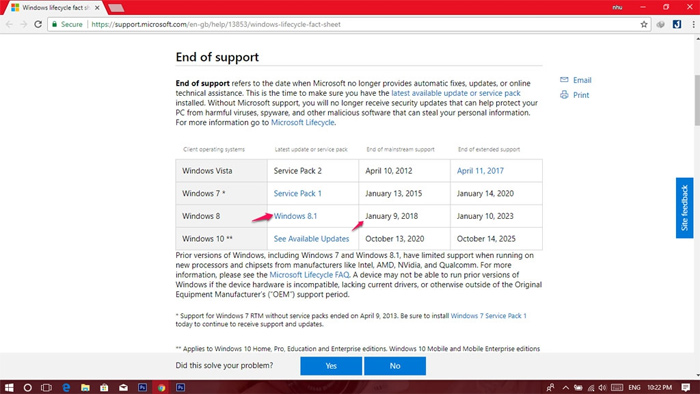The width and height of the screenshot is (700, 394).
Task: Click the 'January 14, 2020' cell
Action: [496, 193]
